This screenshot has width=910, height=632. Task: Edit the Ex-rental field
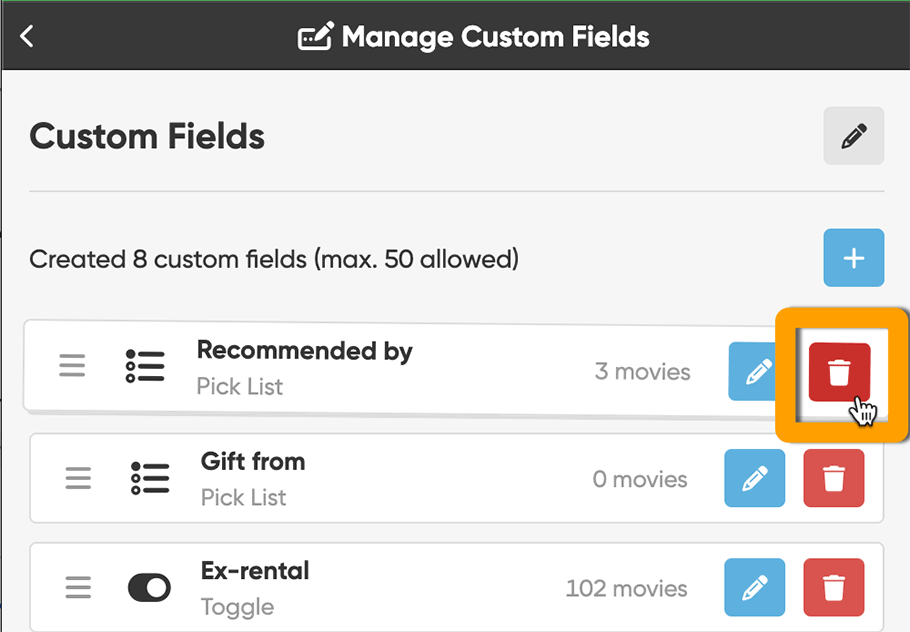pos(754,588)
